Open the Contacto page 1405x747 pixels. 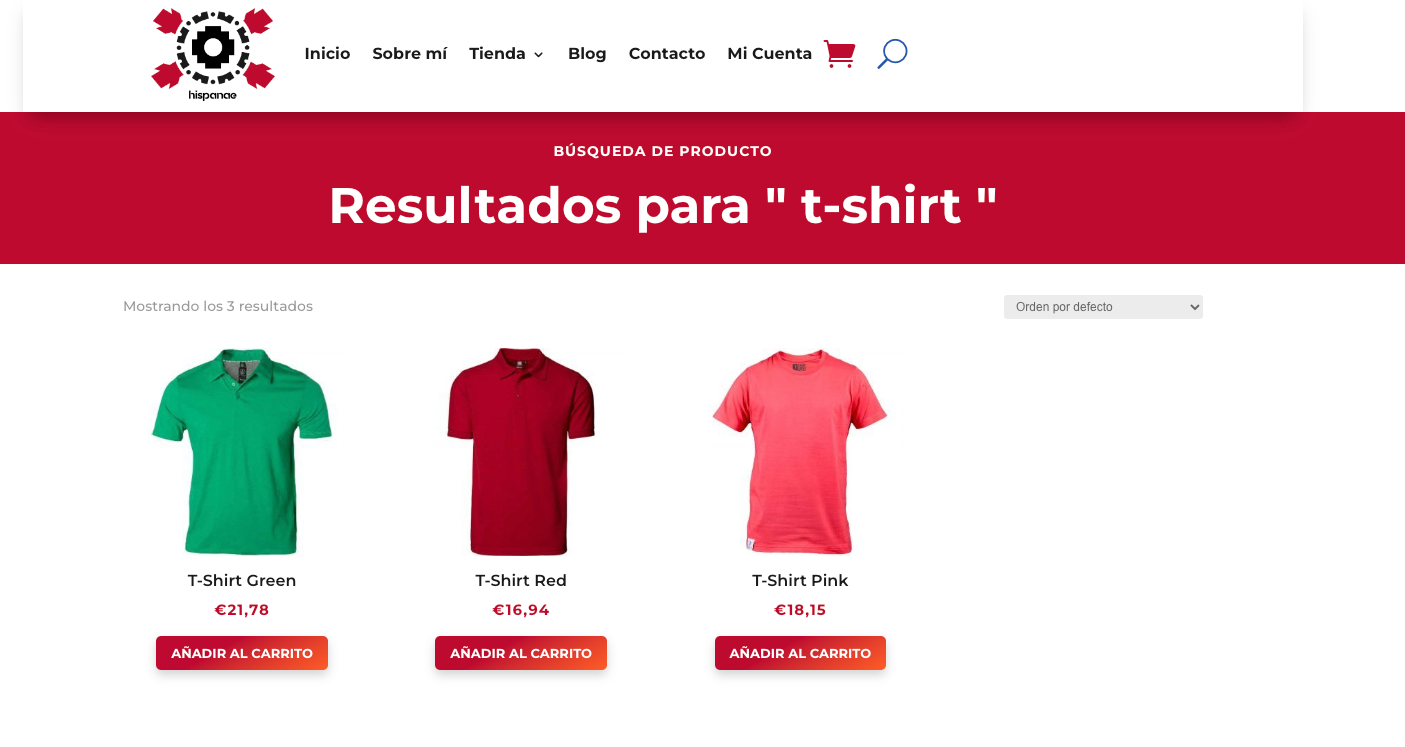pos(667,54)
